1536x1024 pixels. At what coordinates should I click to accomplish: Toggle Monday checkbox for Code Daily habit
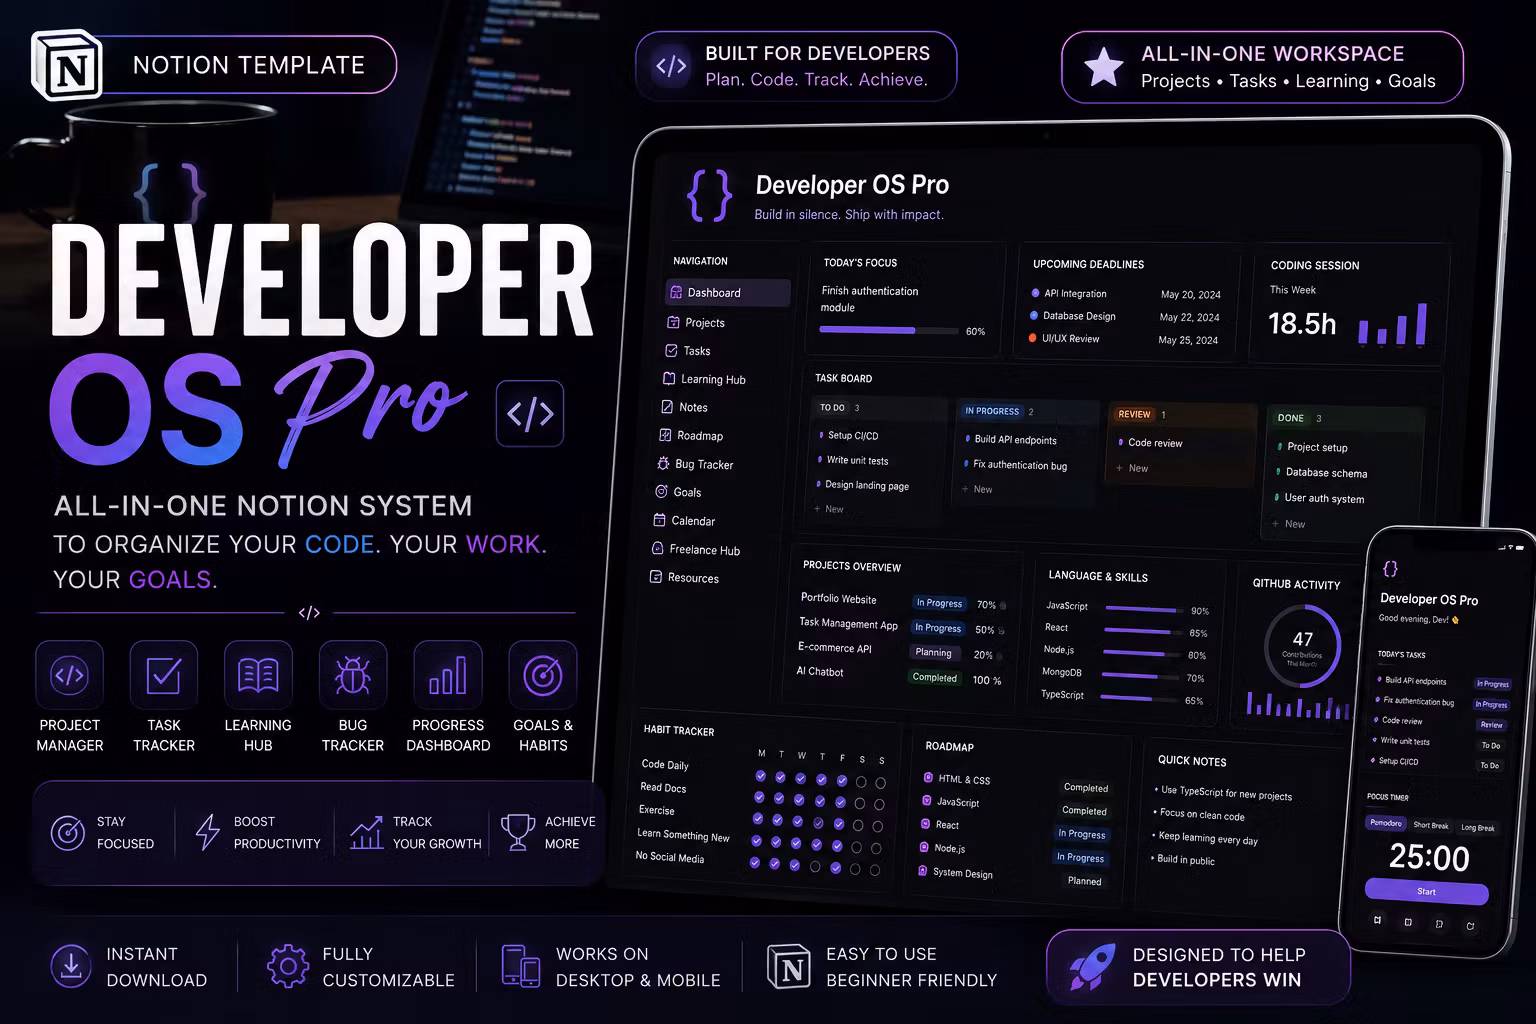coord(761,776)
